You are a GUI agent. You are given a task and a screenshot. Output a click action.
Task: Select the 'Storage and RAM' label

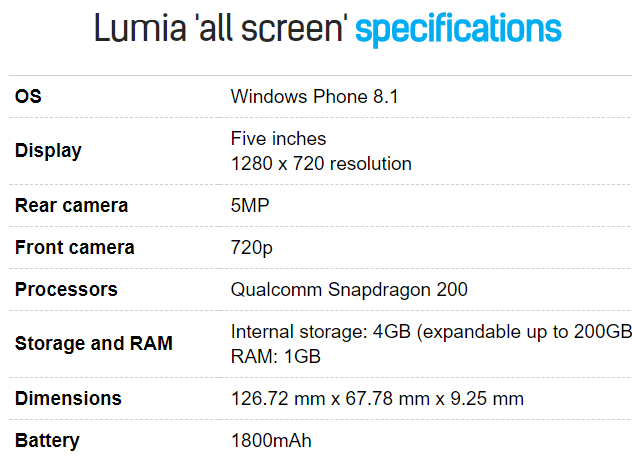(x=94, y=343)
